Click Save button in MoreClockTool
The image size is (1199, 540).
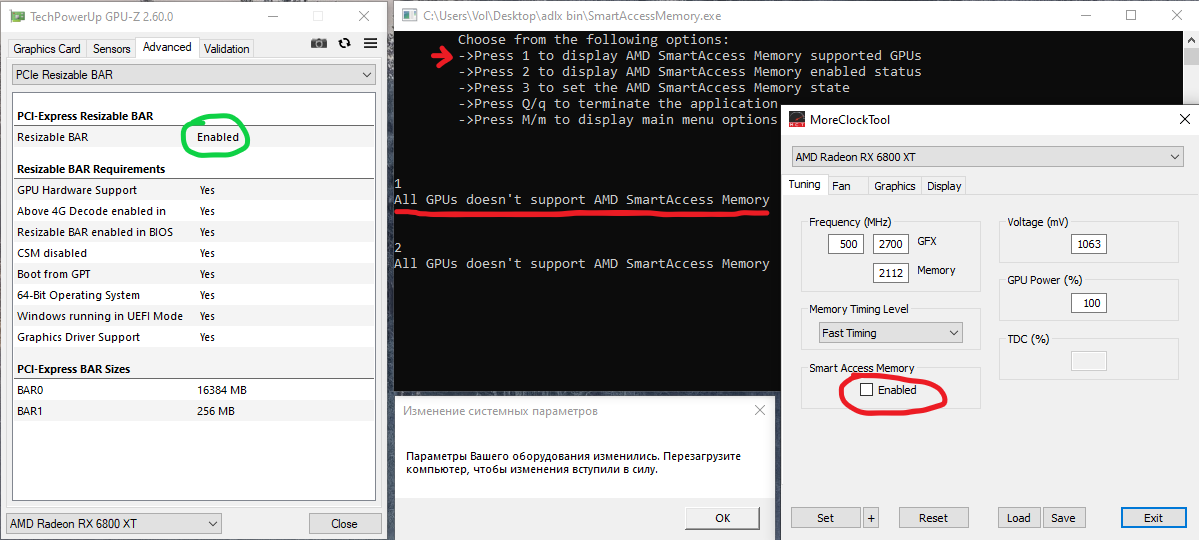point(1063,518)
